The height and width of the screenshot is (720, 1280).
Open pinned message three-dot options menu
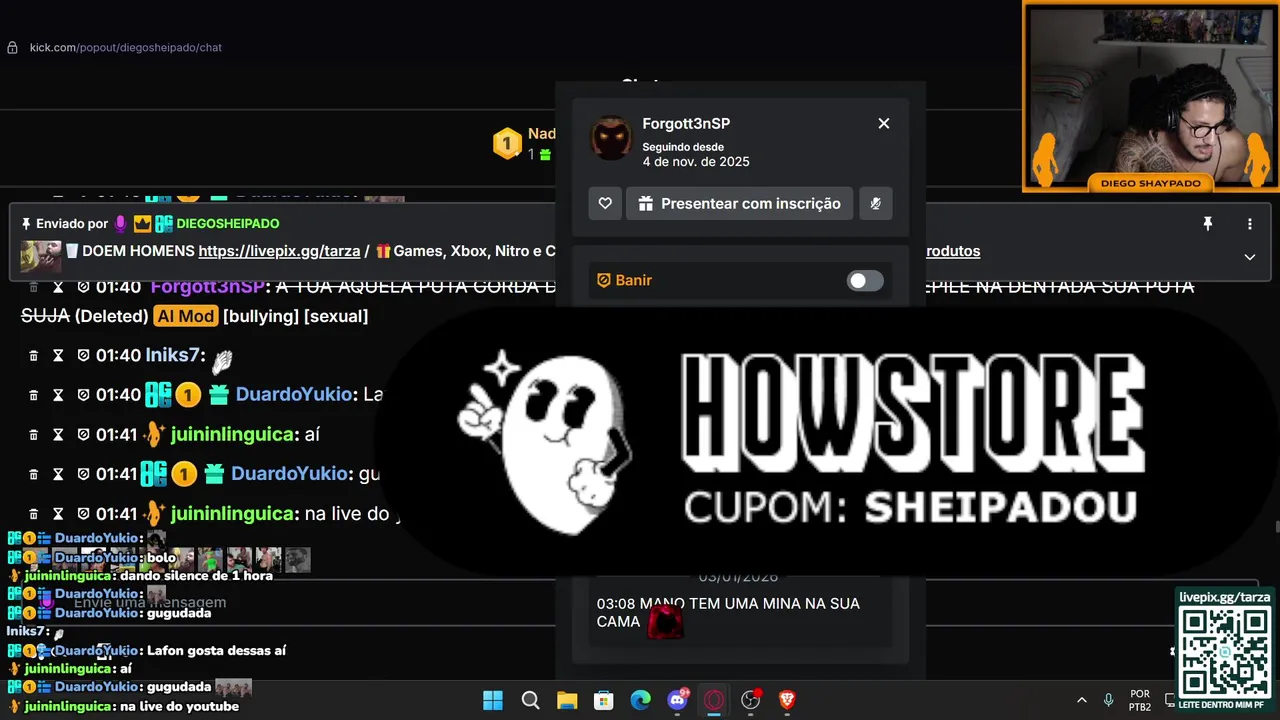pos(1249,224)
